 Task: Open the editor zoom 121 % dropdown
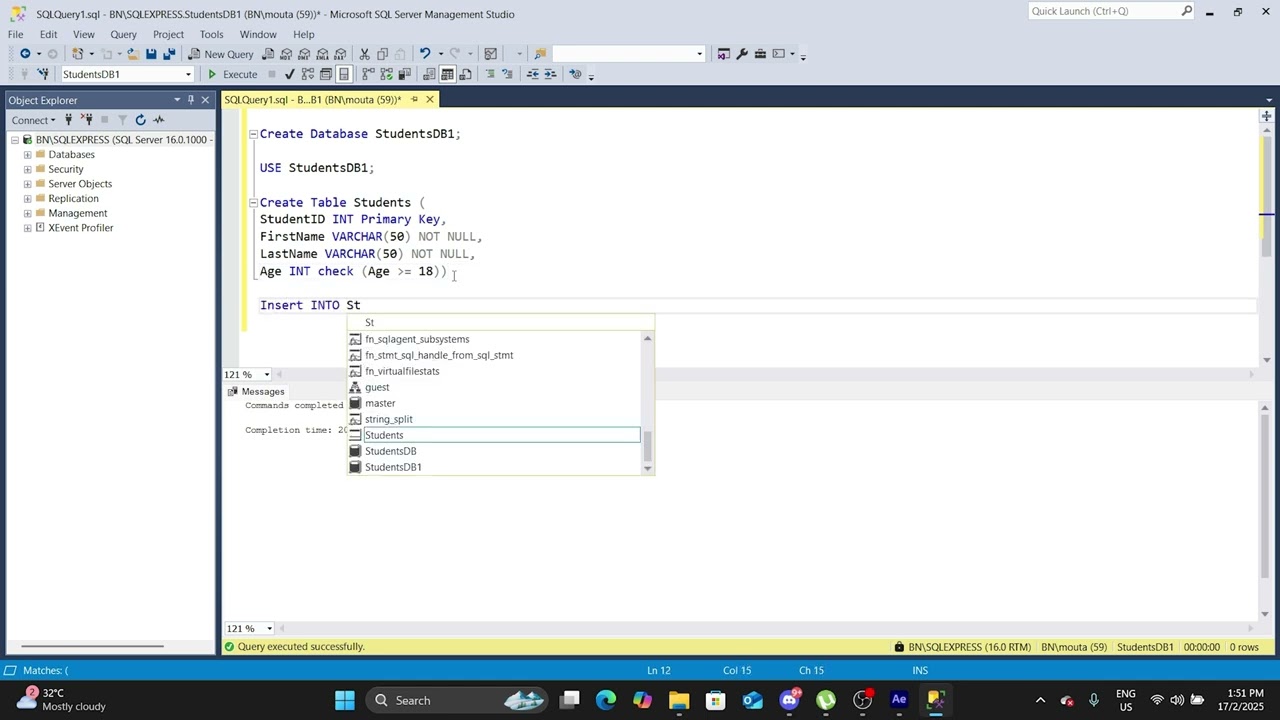(266, 374)
